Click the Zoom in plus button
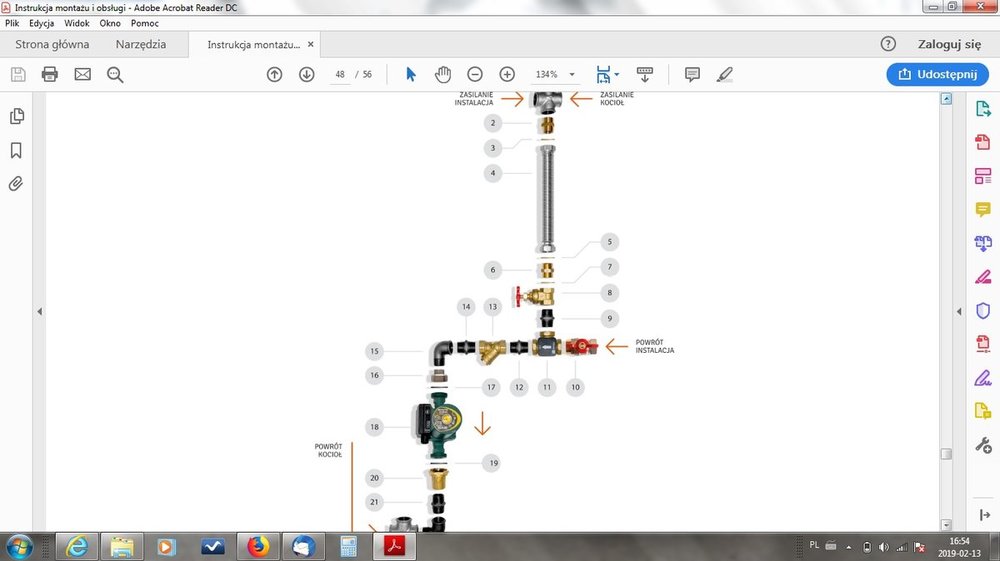This screenshot has height=561, width=1000. pyautogui.click(x=507, y=74)
